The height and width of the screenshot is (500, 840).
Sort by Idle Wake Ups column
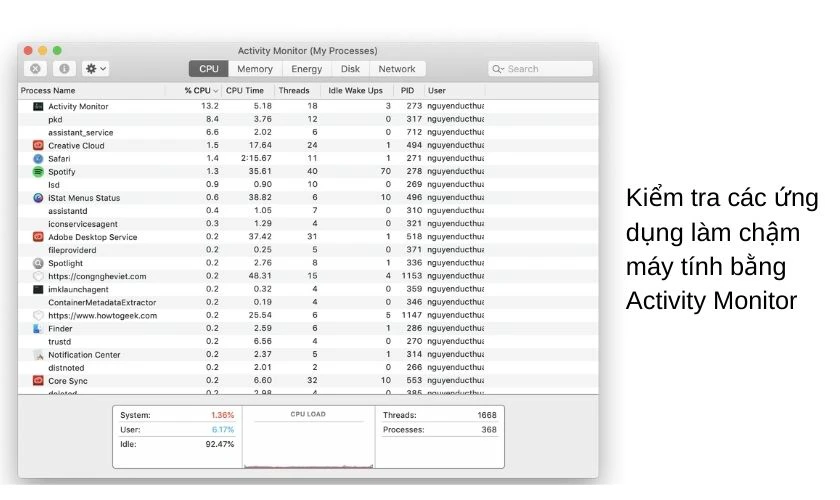[x=357, y=91]
